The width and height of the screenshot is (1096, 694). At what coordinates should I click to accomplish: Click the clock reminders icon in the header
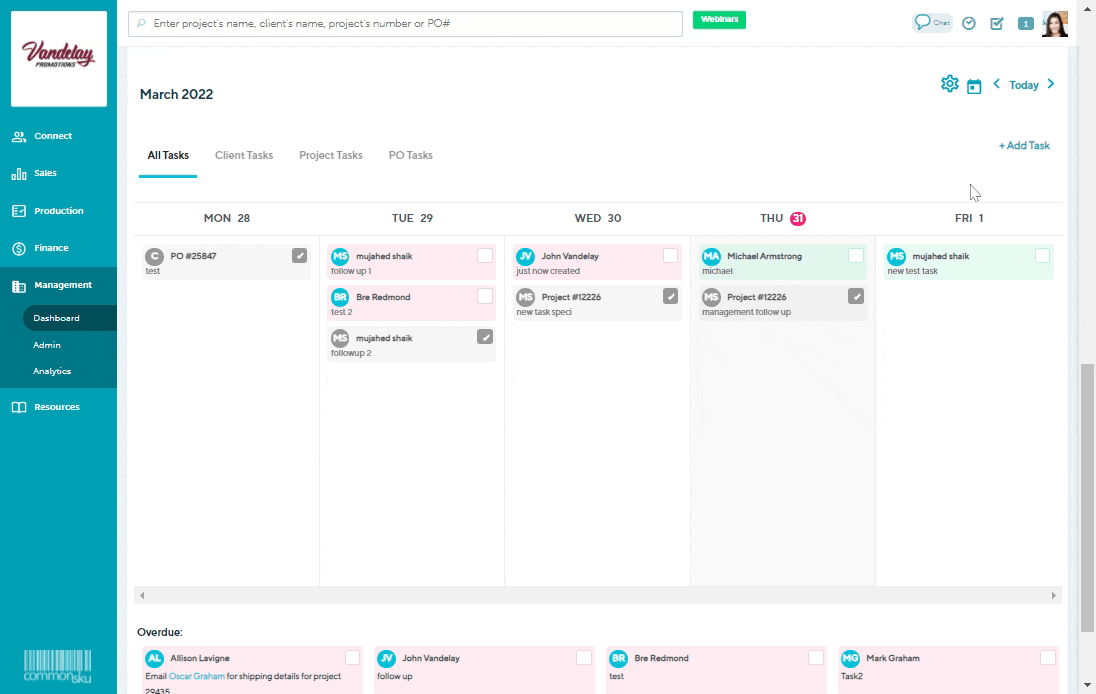(x=968, y=22)
